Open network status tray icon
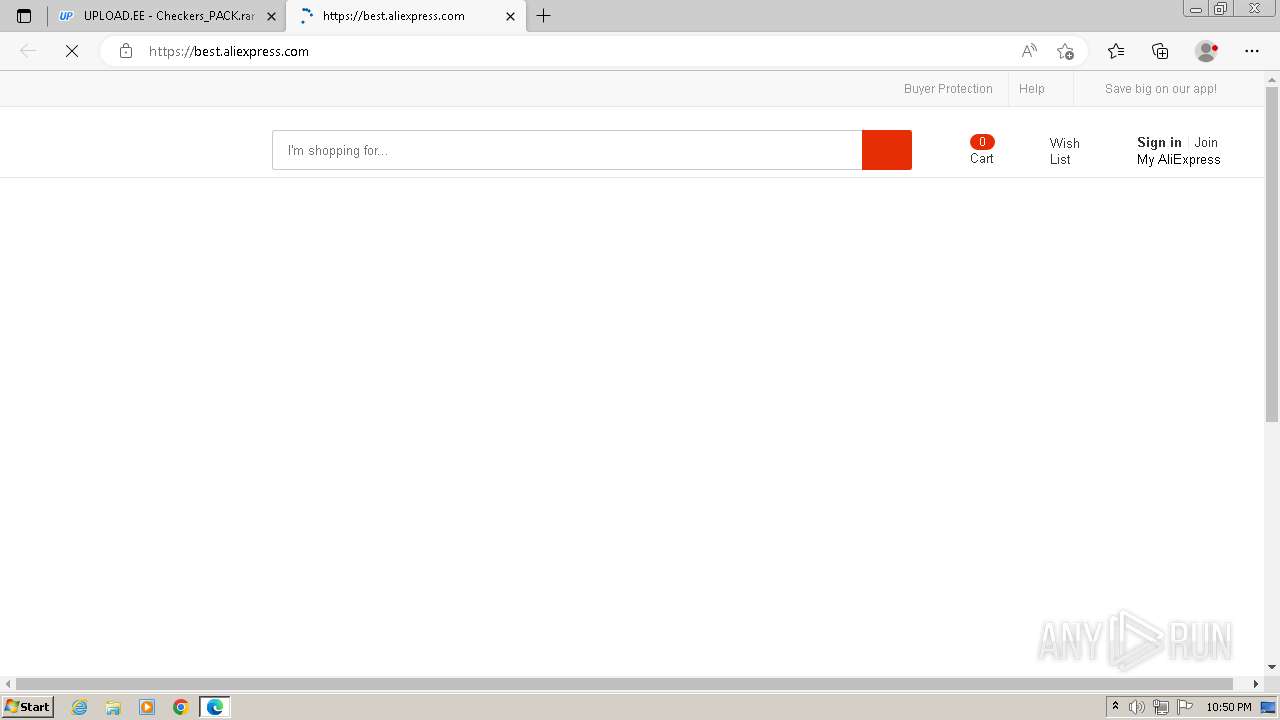The image size is (1280, 720). pos(1161,707)
